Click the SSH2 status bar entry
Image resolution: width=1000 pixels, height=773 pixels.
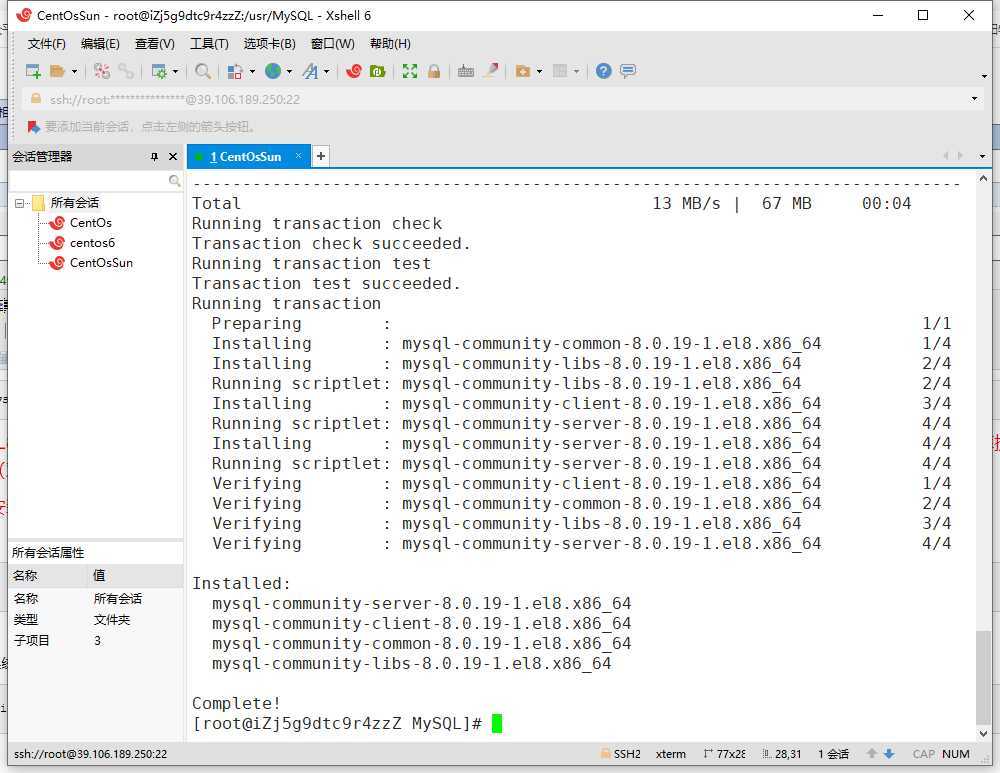[621, 754]
